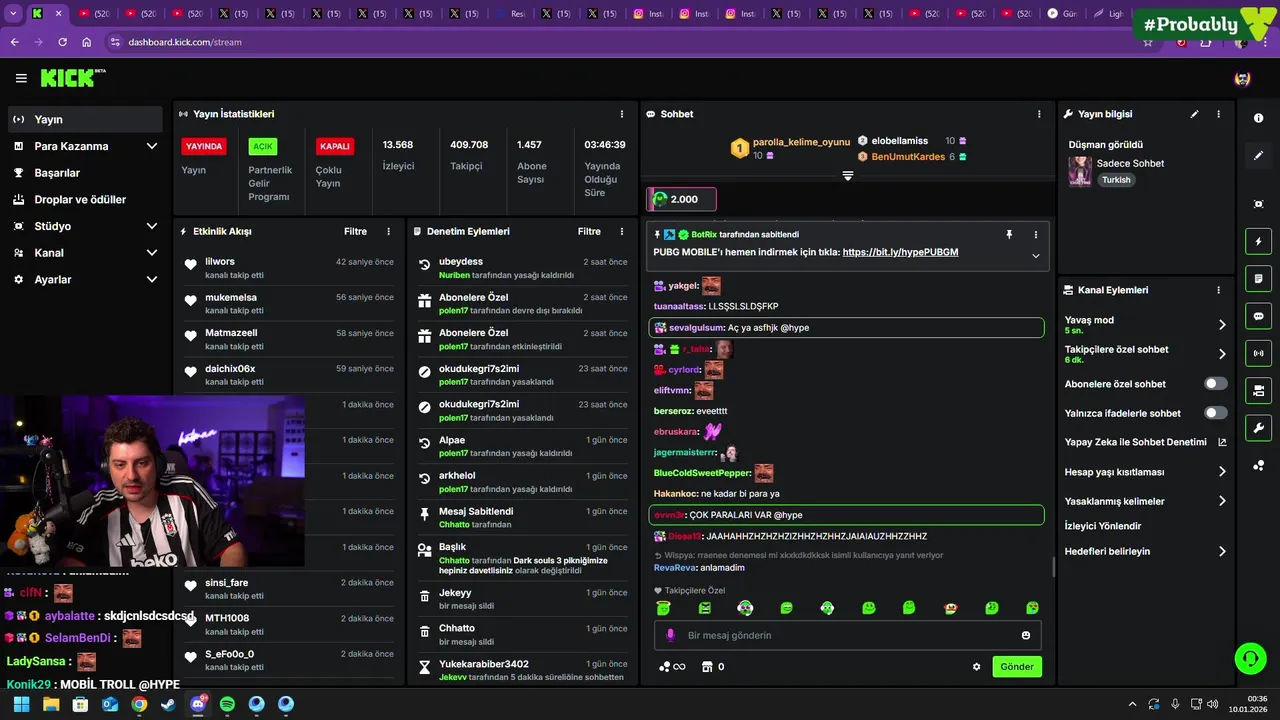Open Denetim Eylemleri three-dot menu
Image resolution: width=1280 pixels, height=720 pixels.
(x=622, y=231)
